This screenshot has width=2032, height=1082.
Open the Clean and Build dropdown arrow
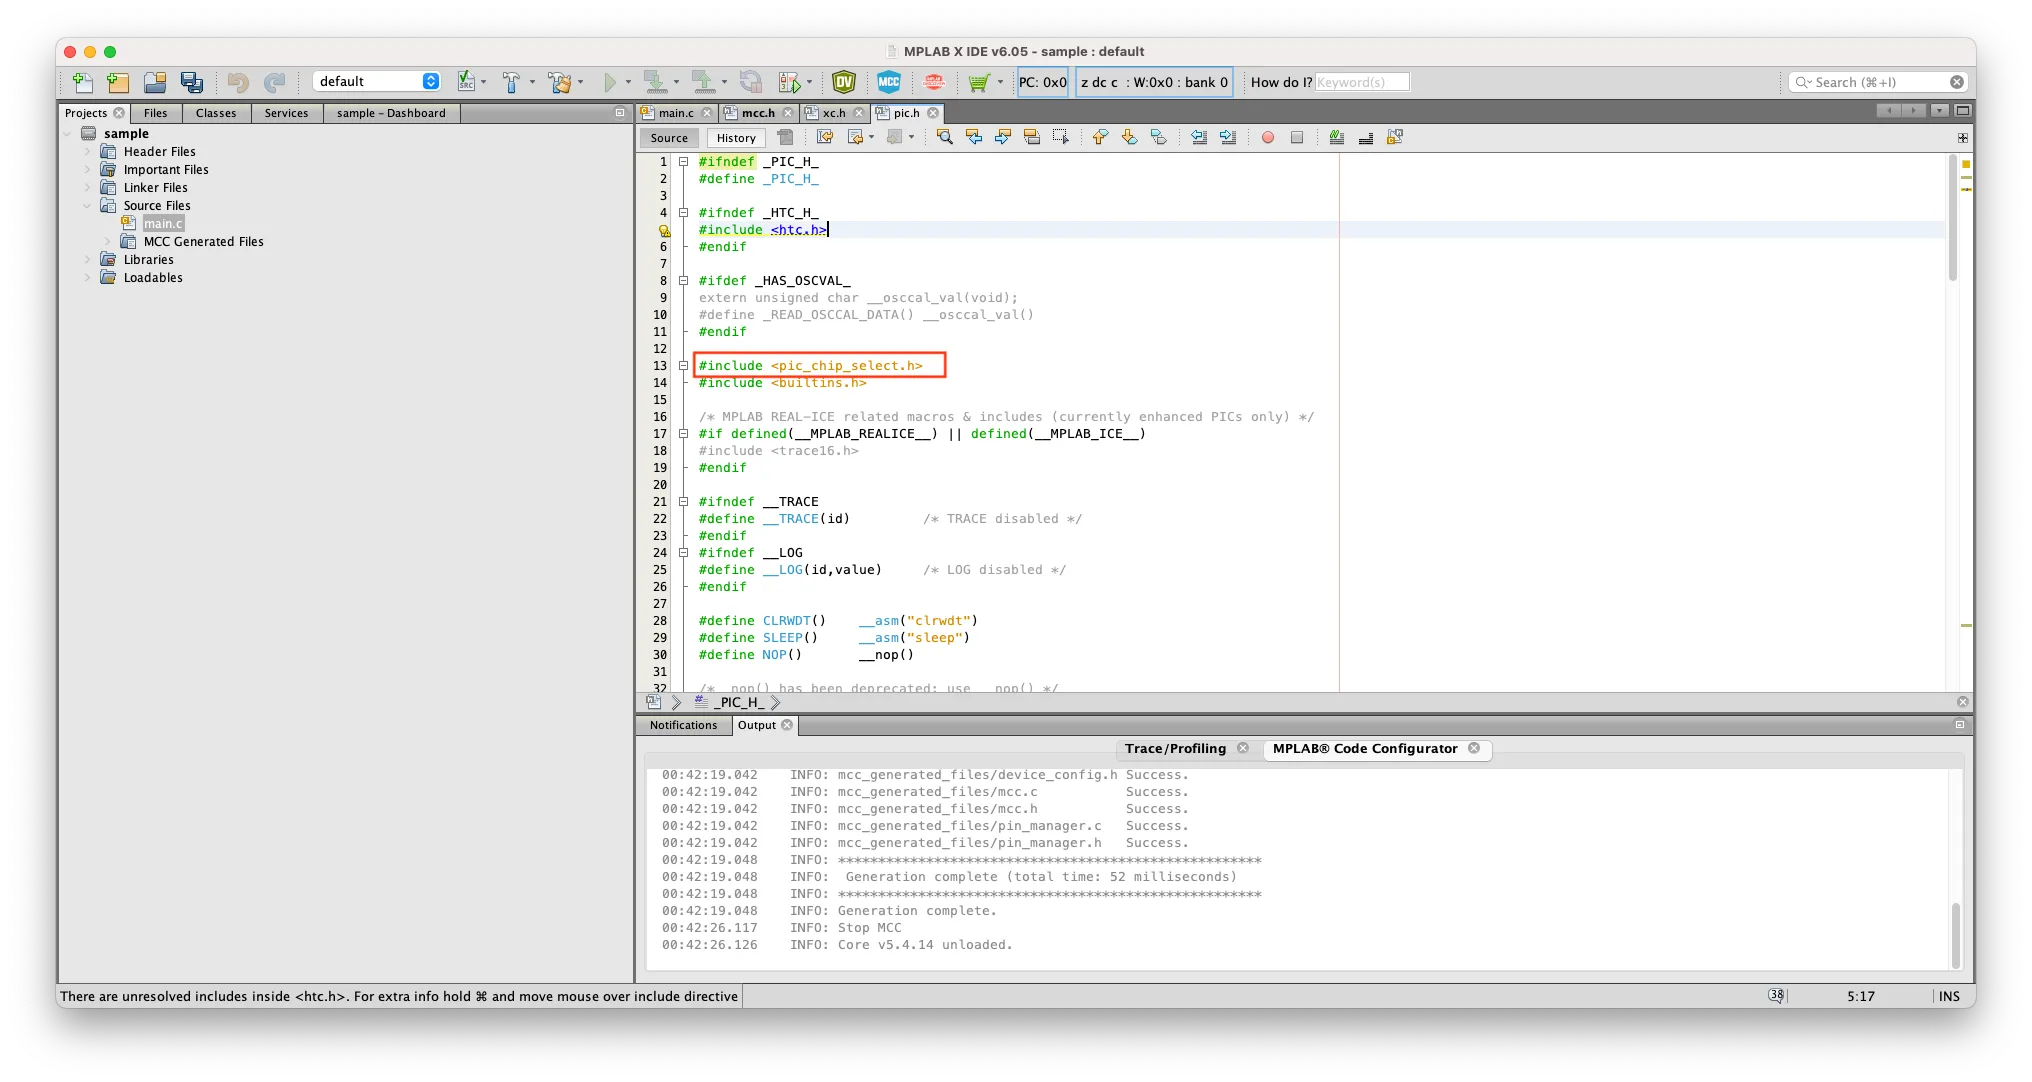pos(581,82)
